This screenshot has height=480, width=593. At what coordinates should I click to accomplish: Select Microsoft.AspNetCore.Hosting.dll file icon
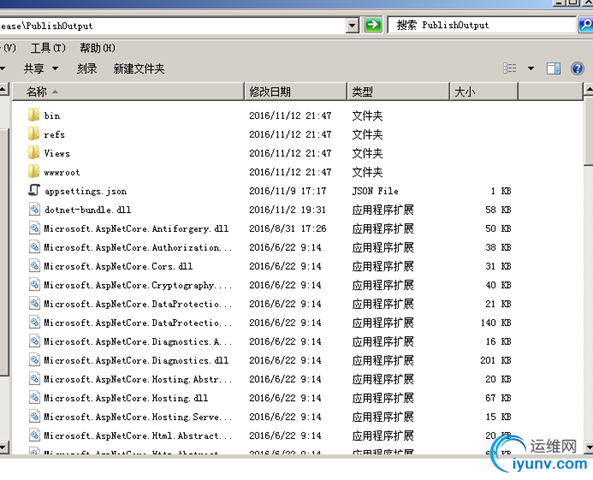(x=34, y=398)
